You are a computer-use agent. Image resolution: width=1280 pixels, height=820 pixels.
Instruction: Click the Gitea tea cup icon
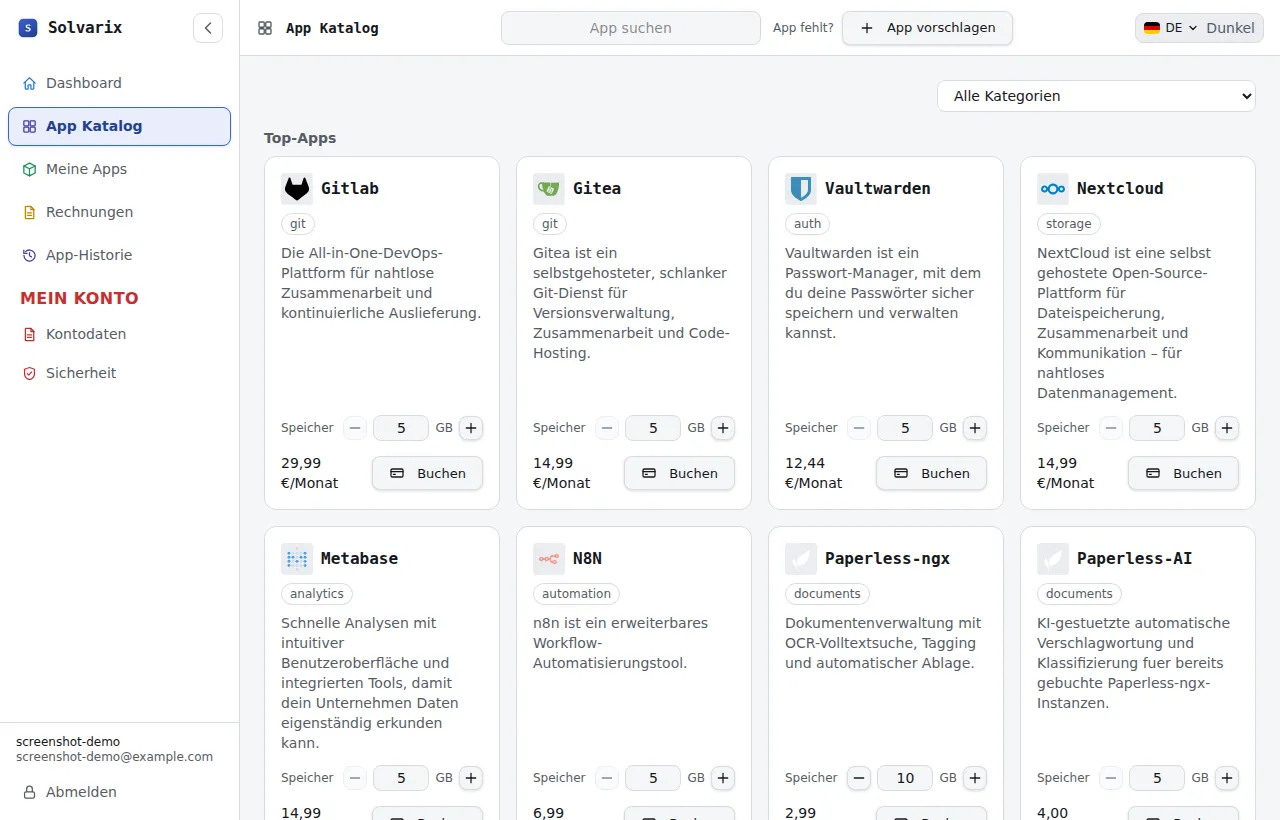549,188
